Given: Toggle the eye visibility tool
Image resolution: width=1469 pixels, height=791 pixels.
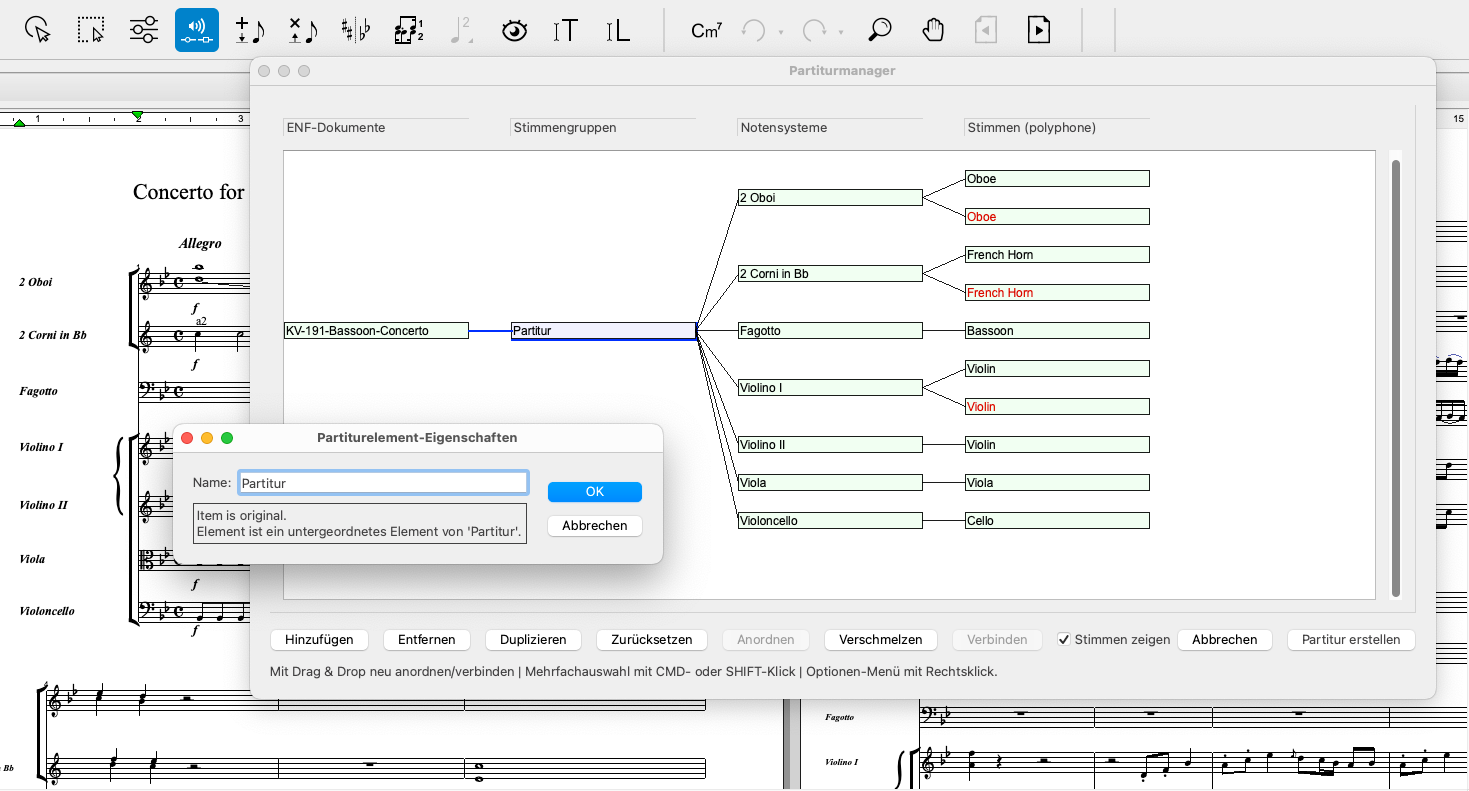Looking at the screenshot, I should click(x=514, y=30).
